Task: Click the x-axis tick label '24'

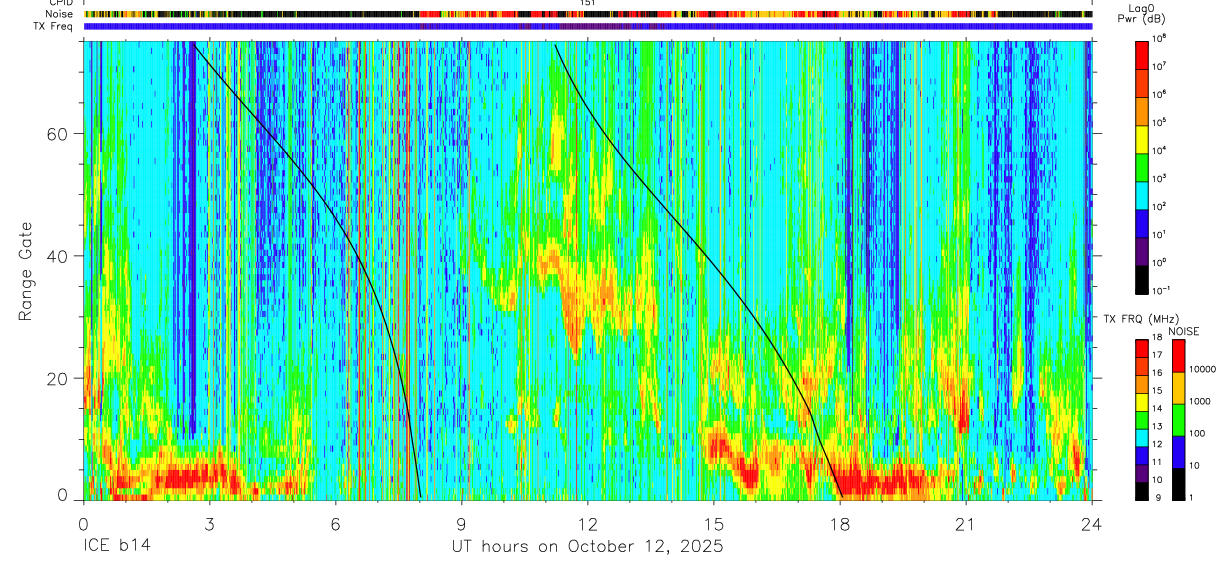Action: [x=1091, y=524]
